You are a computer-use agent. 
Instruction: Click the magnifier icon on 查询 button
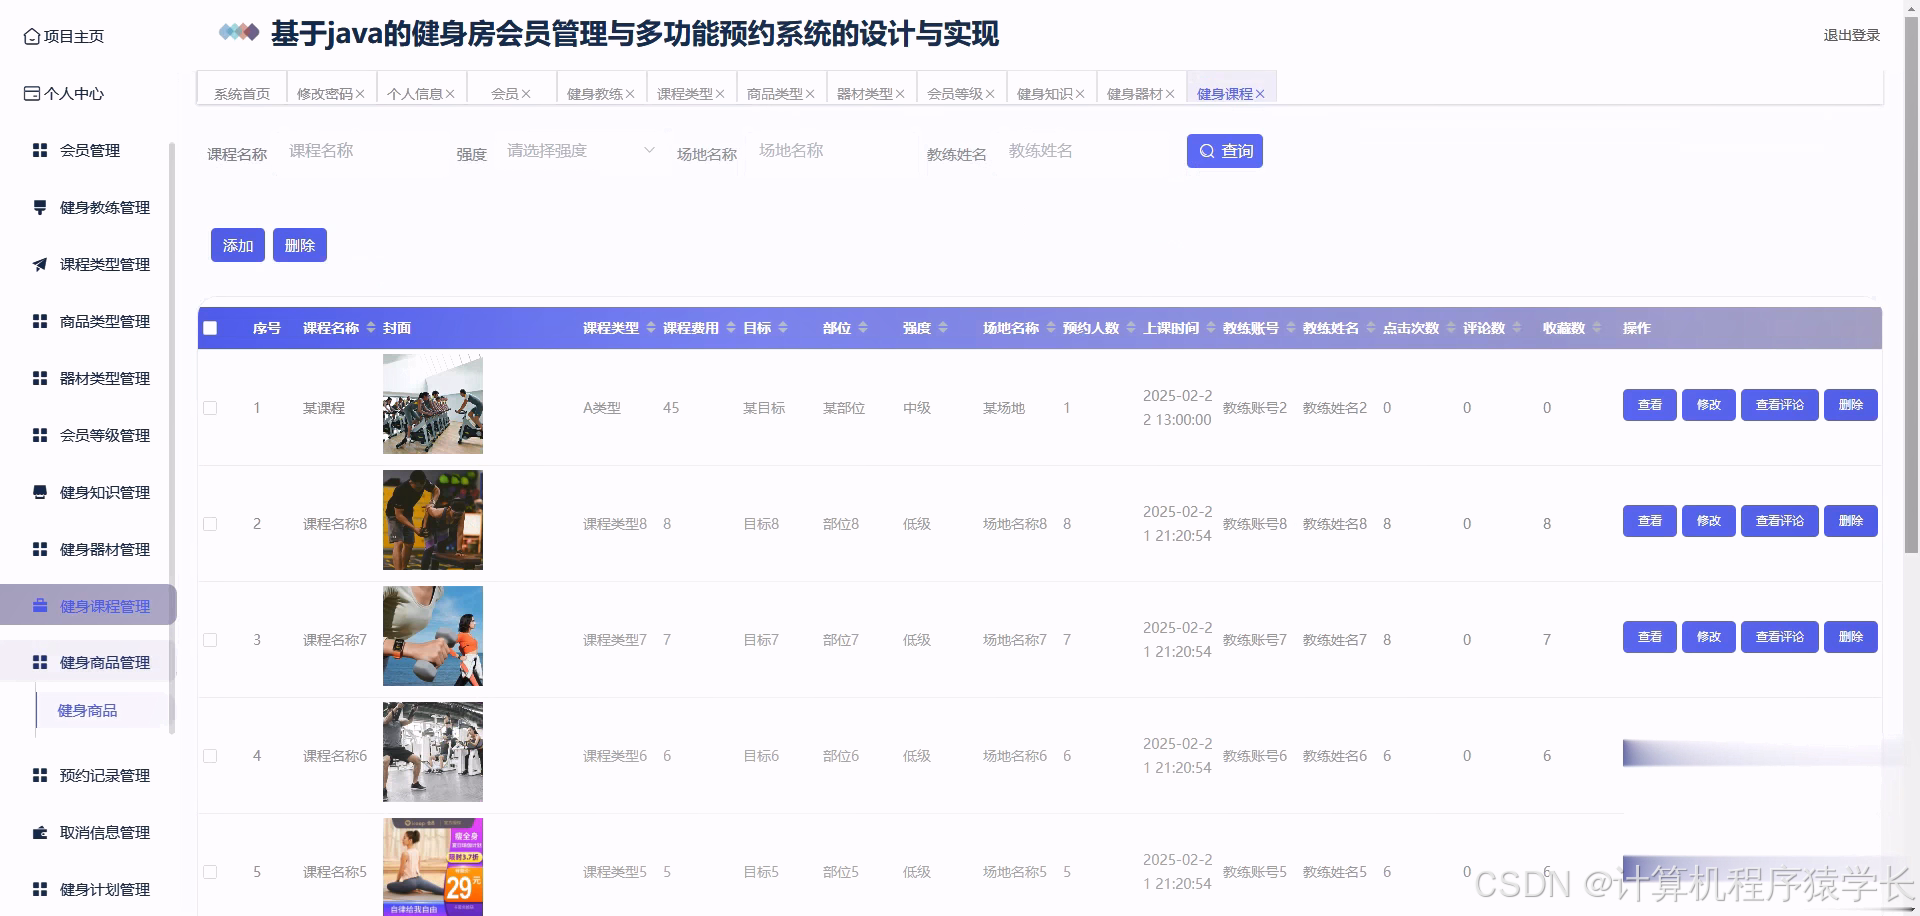pyautogui.click(x=1207, y=151)
